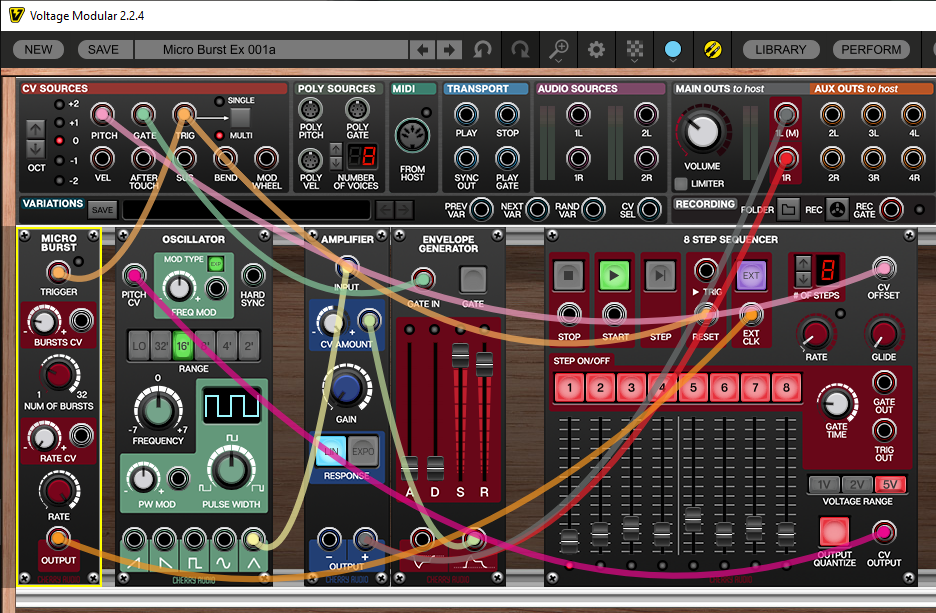936x613 pixels.
Task: Click the top toolbar SAVE button
Action: pyautogui.click(x=103, y=50)
